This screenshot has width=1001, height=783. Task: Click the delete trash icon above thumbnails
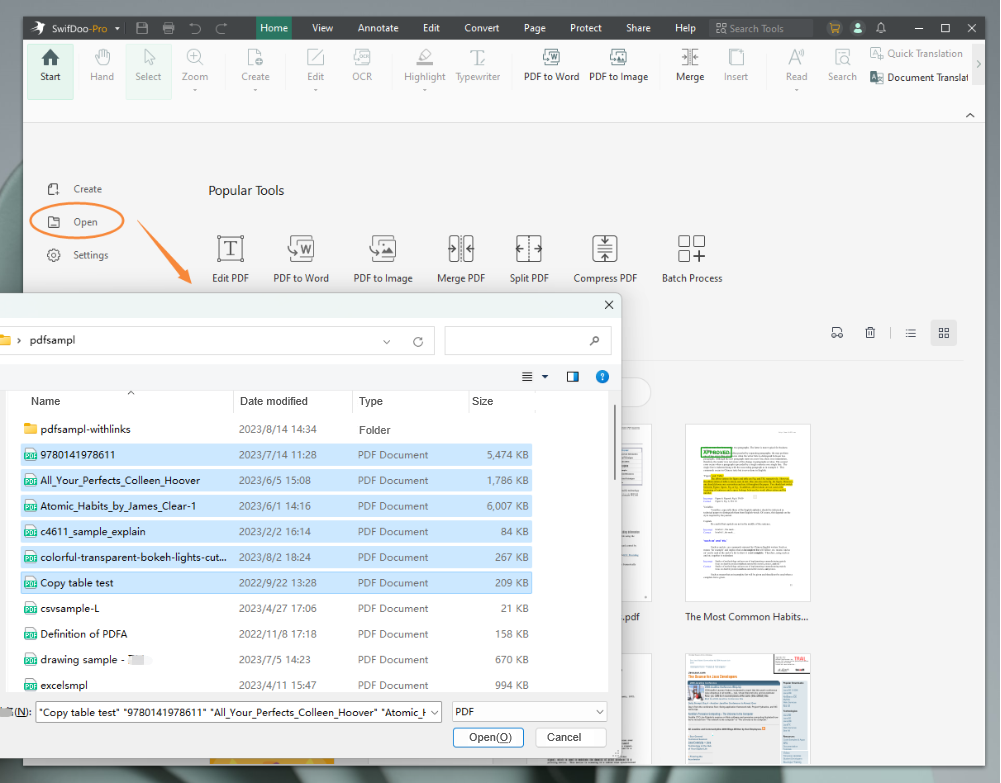pos(870,332)
